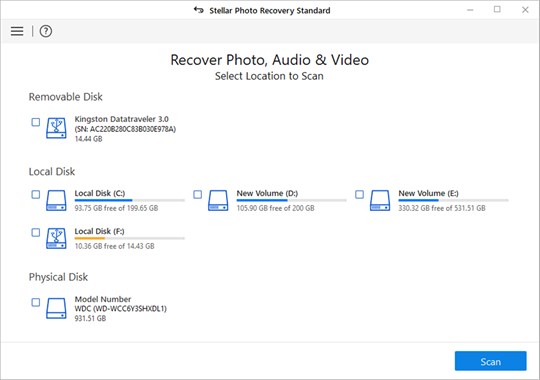Click the Local Disk (C:) usage bar
This screenshot has width=540, height=380.
[129, 200]
